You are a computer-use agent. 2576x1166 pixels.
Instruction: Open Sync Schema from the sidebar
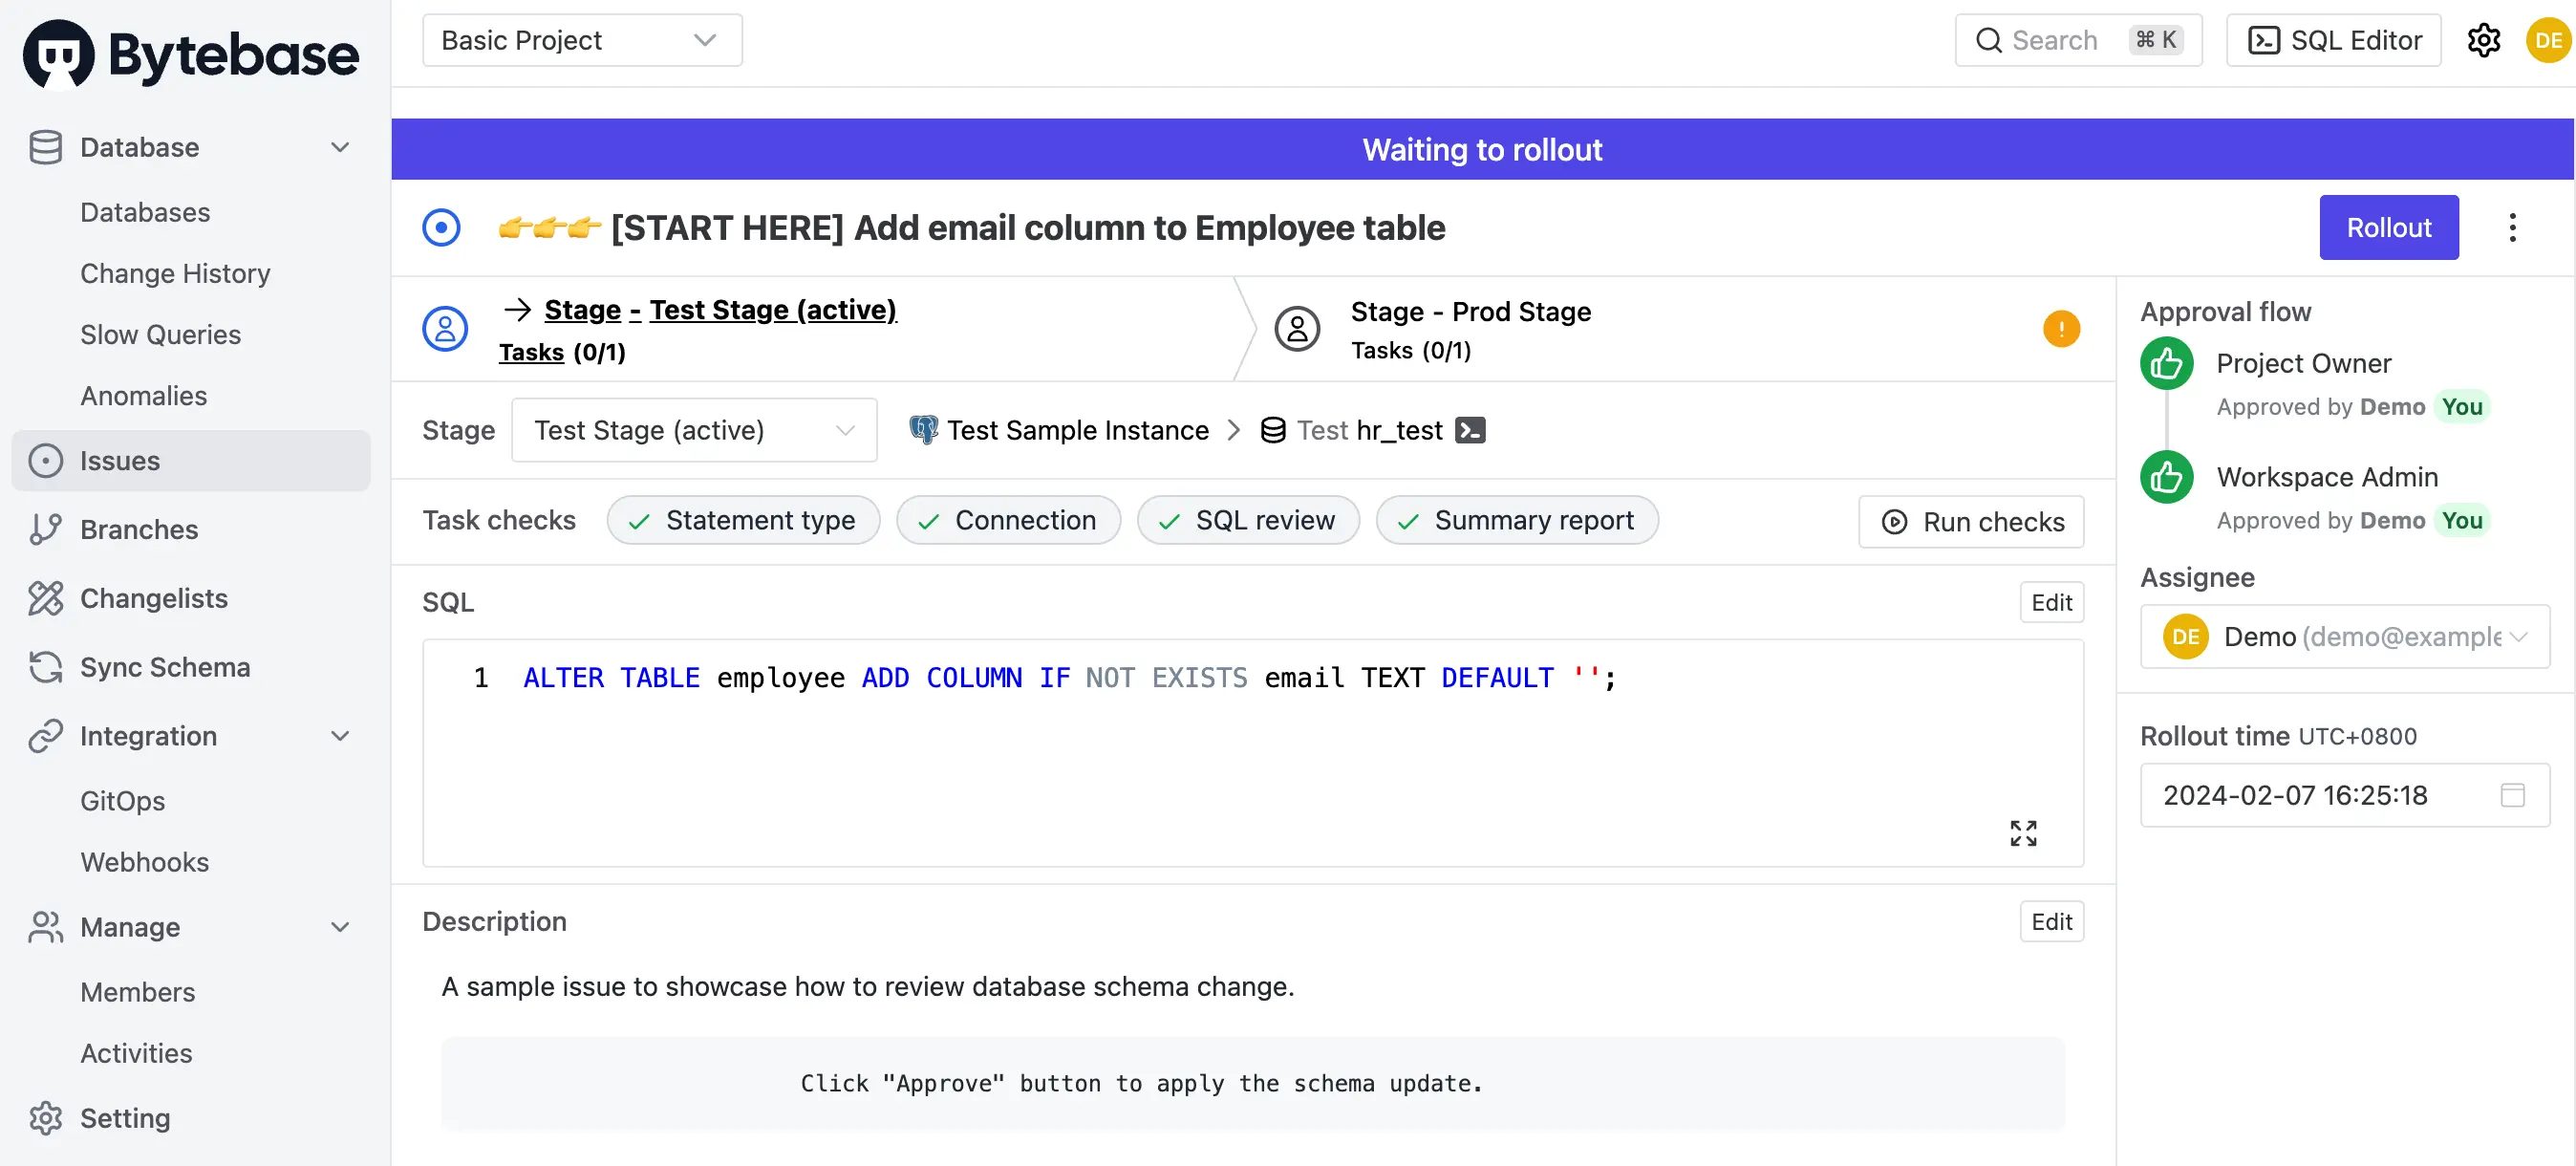(x=165, y=667)
